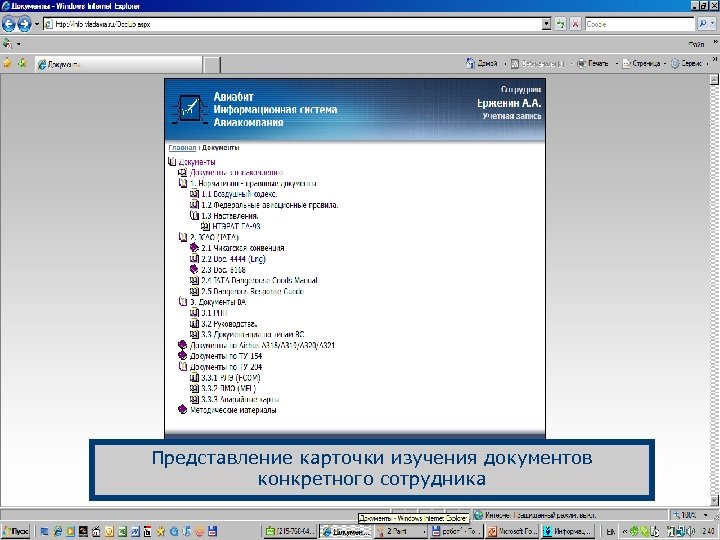
Task: Click purple book icon of Документы по ТУ 154
Action: tap(183, 356)
